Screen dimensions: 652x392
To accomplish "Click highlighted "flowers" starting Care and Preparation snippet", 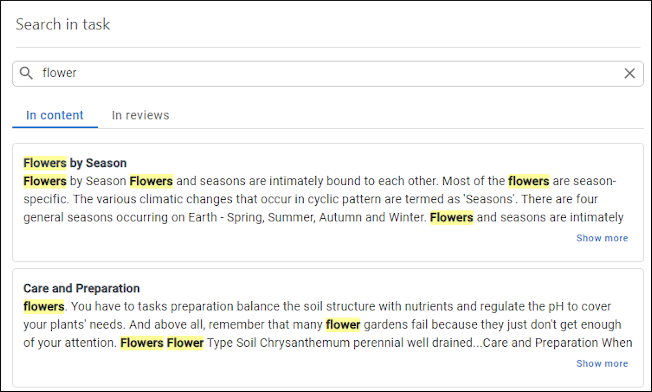I will (44, 307).
